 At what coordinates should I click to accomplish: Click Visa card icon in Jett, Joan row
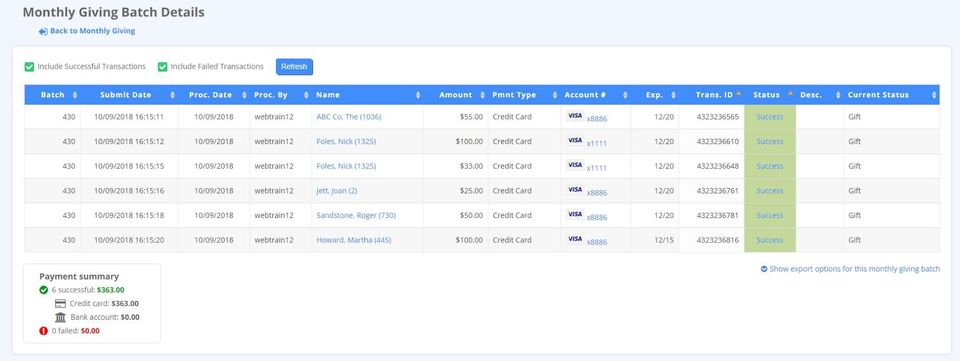point(575,190)
